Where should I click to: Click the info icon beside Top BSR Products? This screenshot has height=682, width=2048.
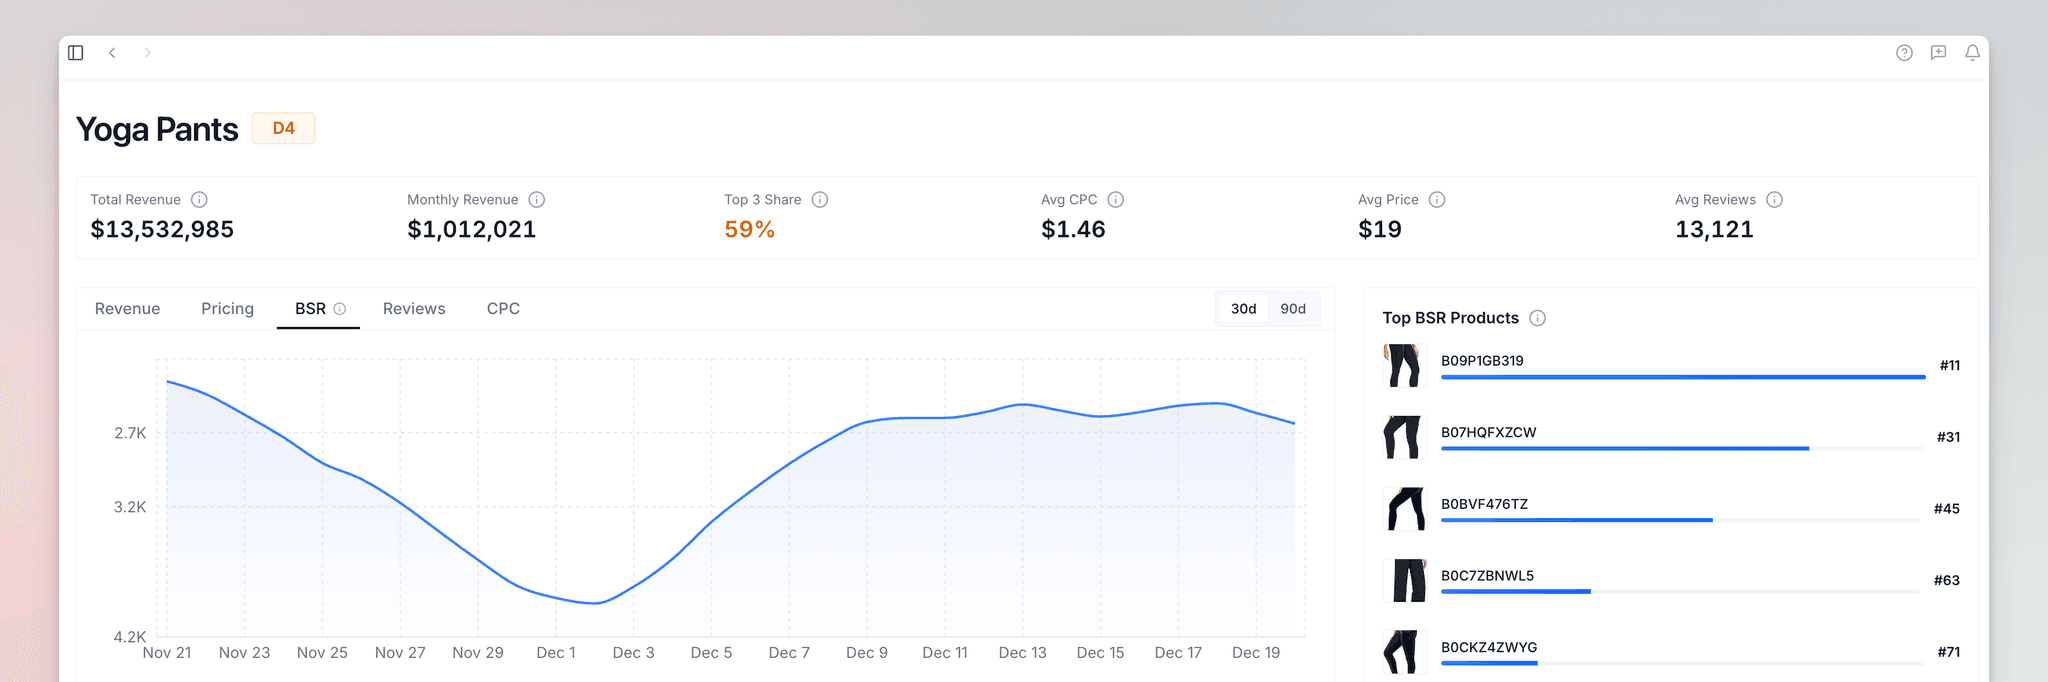(x=1538, y=318)
